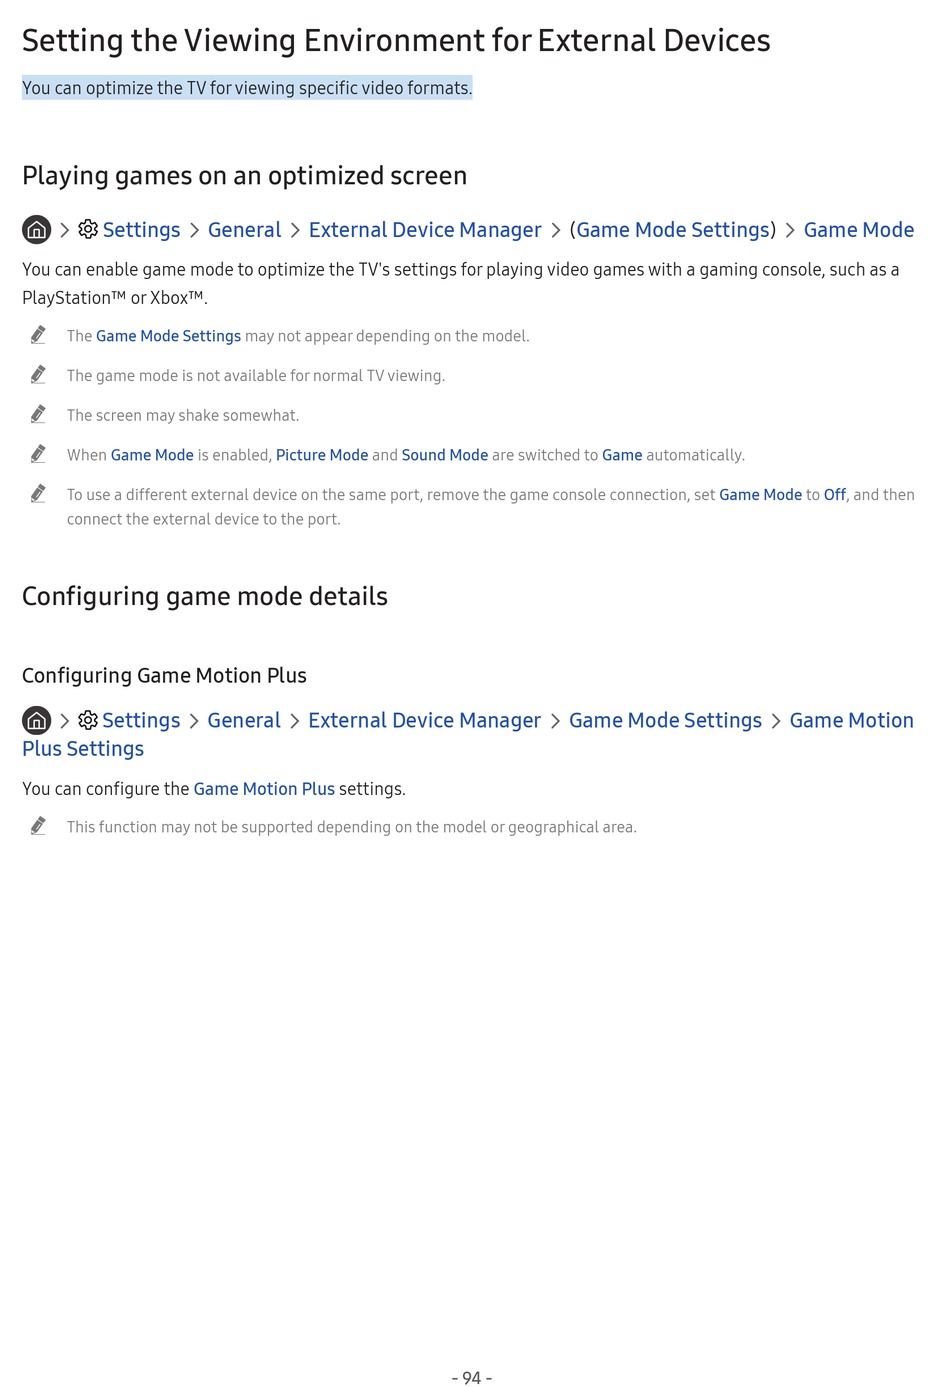The height and width of the screenshot is (1387, 950).
Task: Click the gear icon in second navigation path
Action: (x=88, y=720)
